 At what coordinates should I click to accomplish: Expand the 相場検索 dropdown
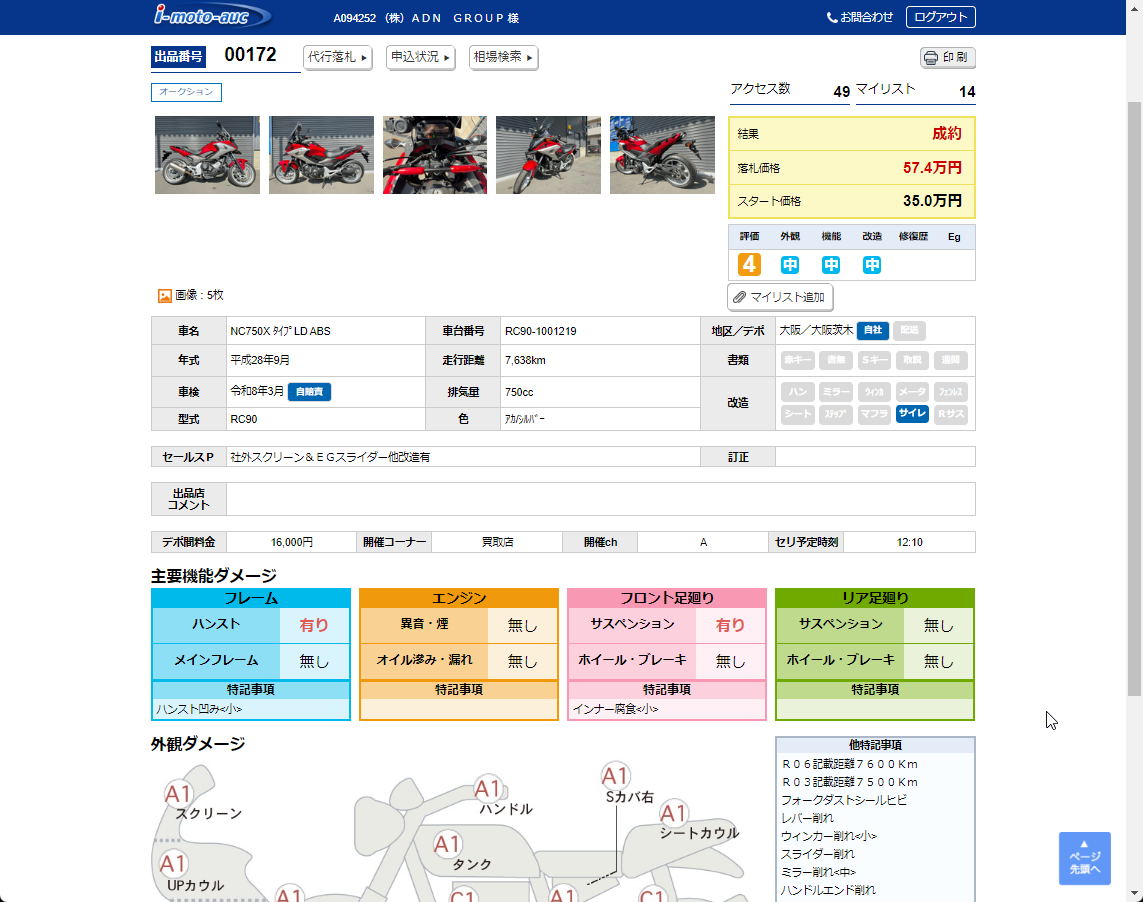[x=503, y=57]
